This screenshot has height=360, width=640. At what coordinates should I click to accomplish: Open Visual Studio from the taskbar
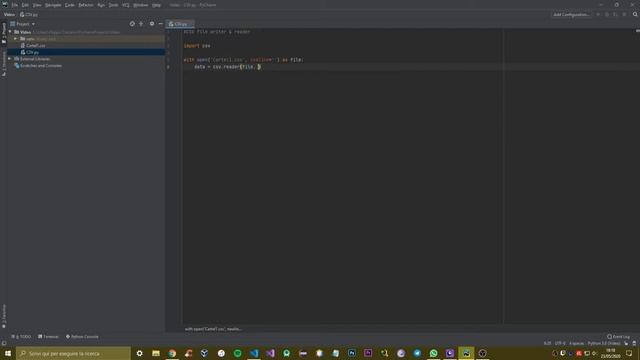coord(270,353)
